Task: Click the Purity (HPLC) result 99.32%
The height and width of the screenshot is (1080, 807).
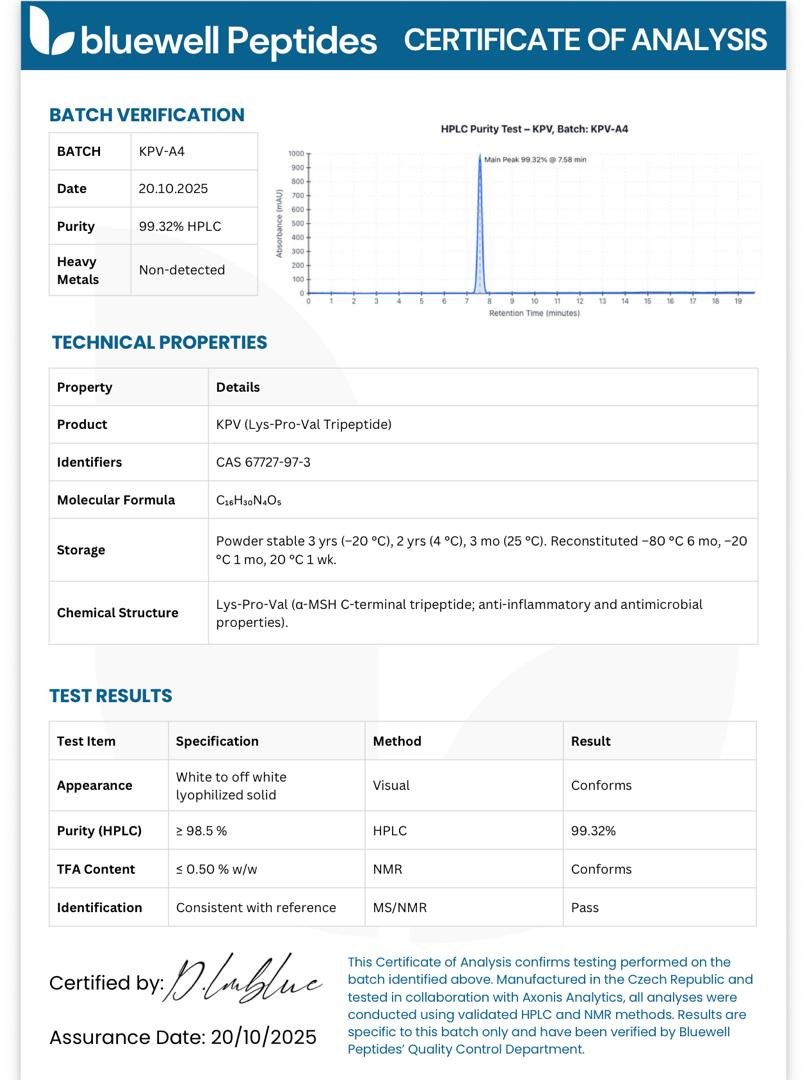Action: click(593, 831)
